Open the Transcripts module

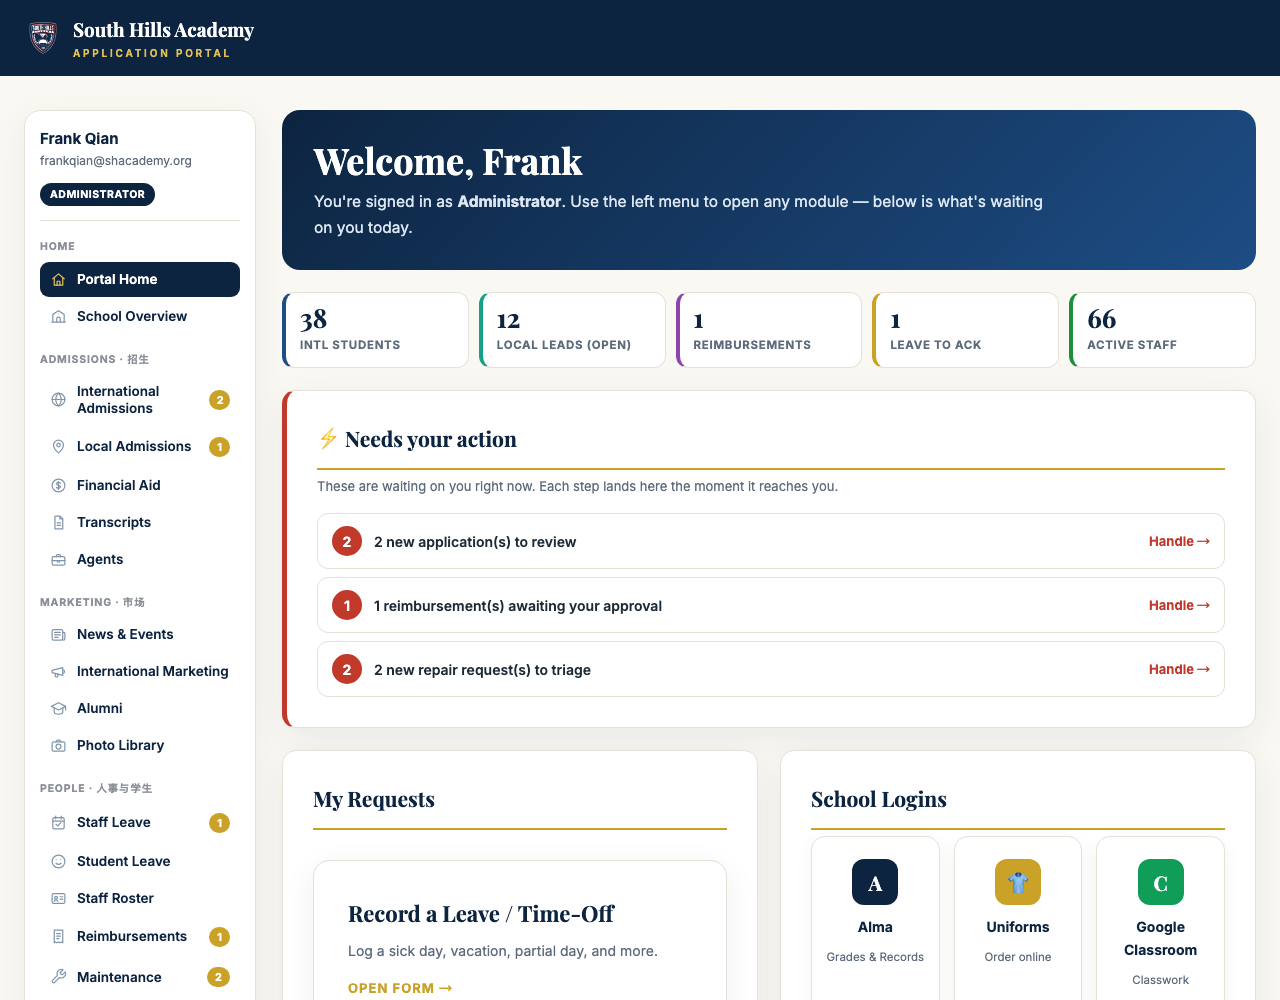click(x=140, y=523)
